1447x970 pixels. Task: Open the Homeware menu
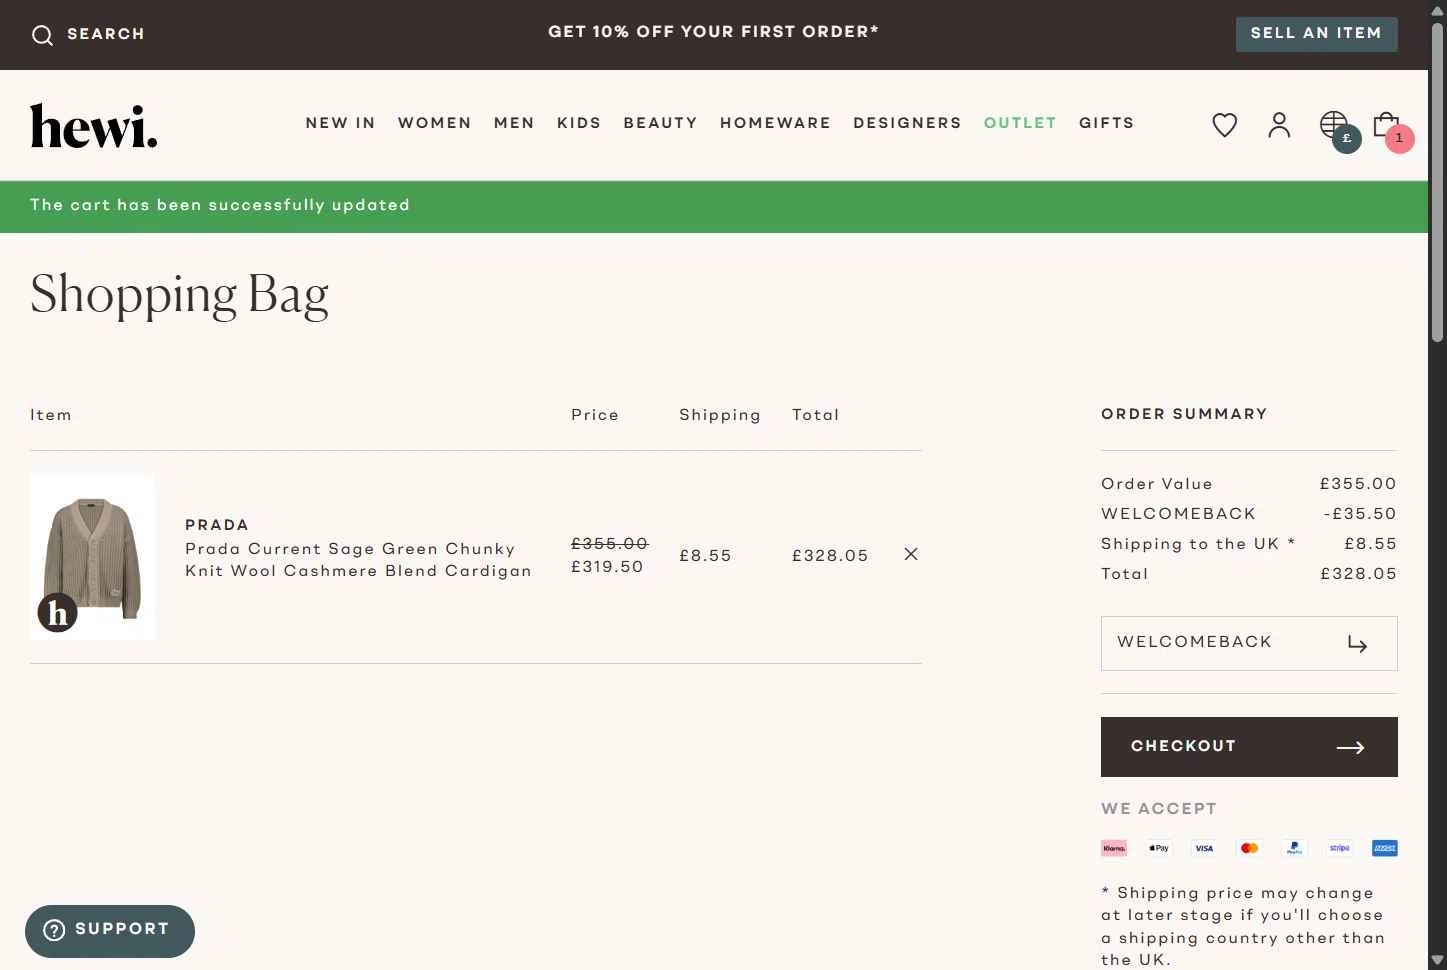(x=776, y=123)
